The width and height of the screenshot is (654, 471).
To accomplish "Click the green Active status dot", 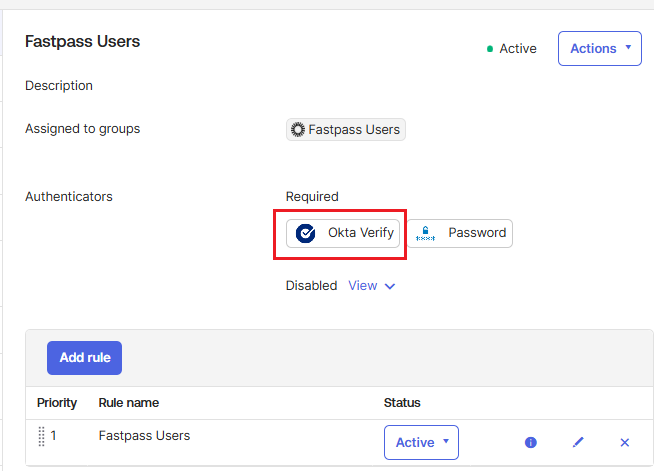I will click(489, 49).
